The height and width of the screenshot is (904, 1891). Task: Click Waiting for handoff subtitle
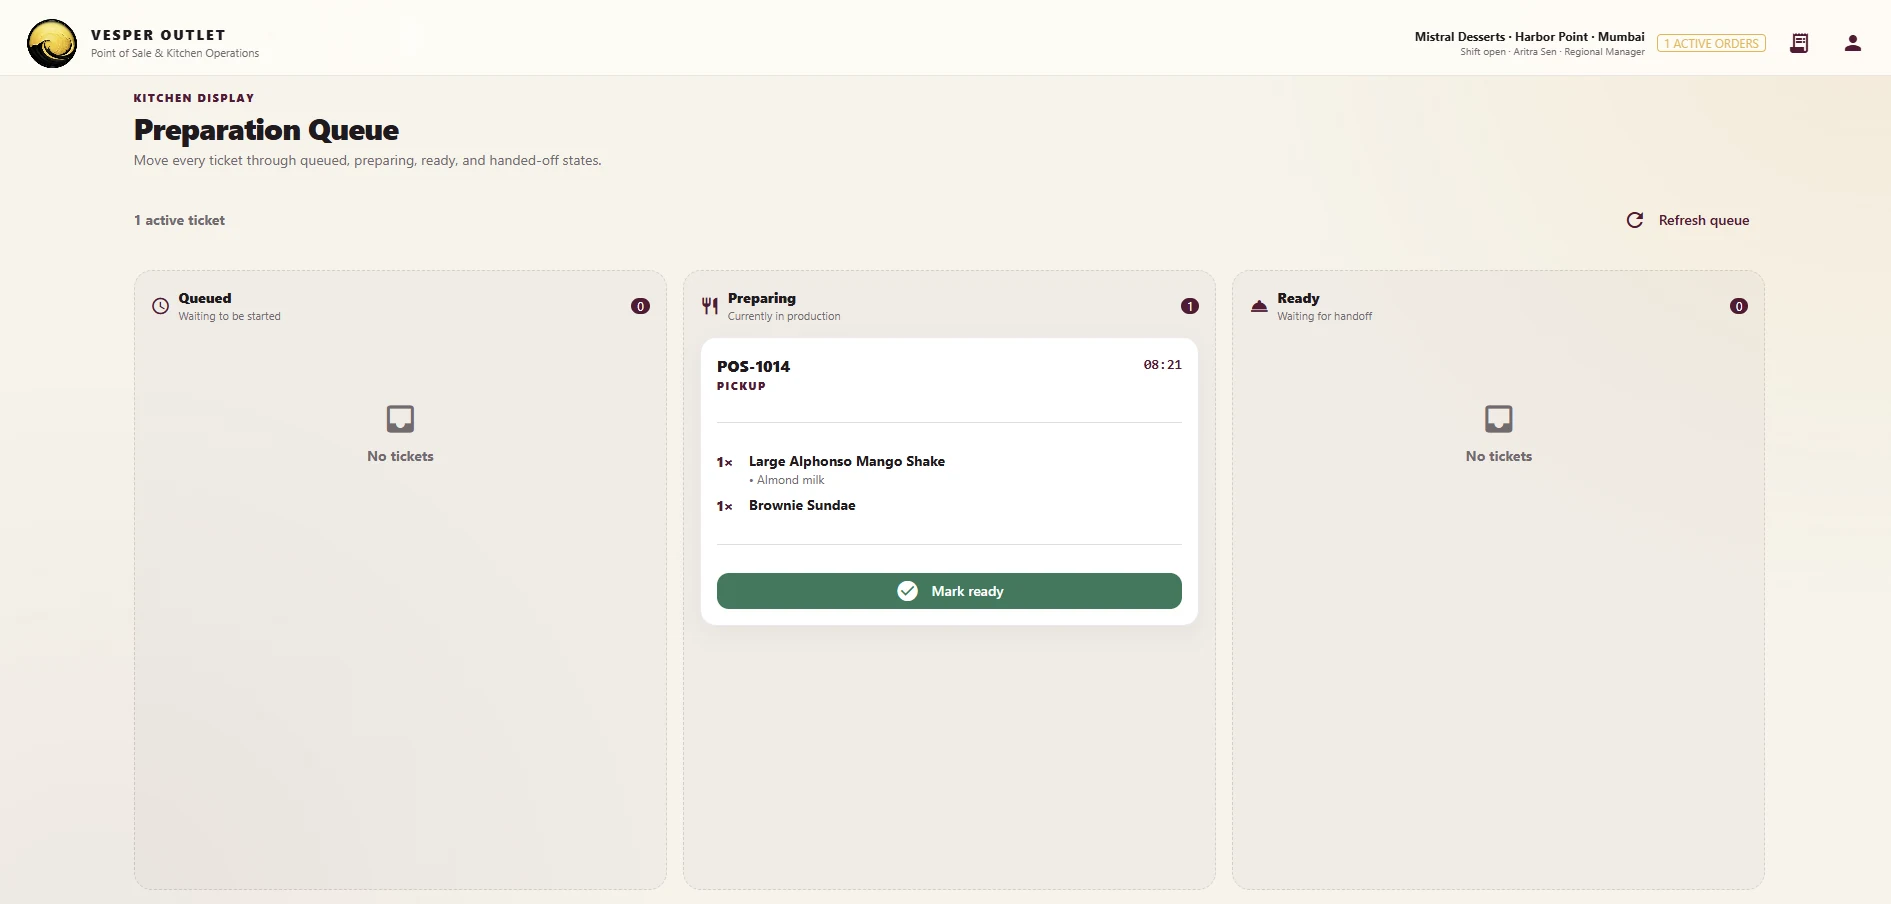click(1324, 316)
